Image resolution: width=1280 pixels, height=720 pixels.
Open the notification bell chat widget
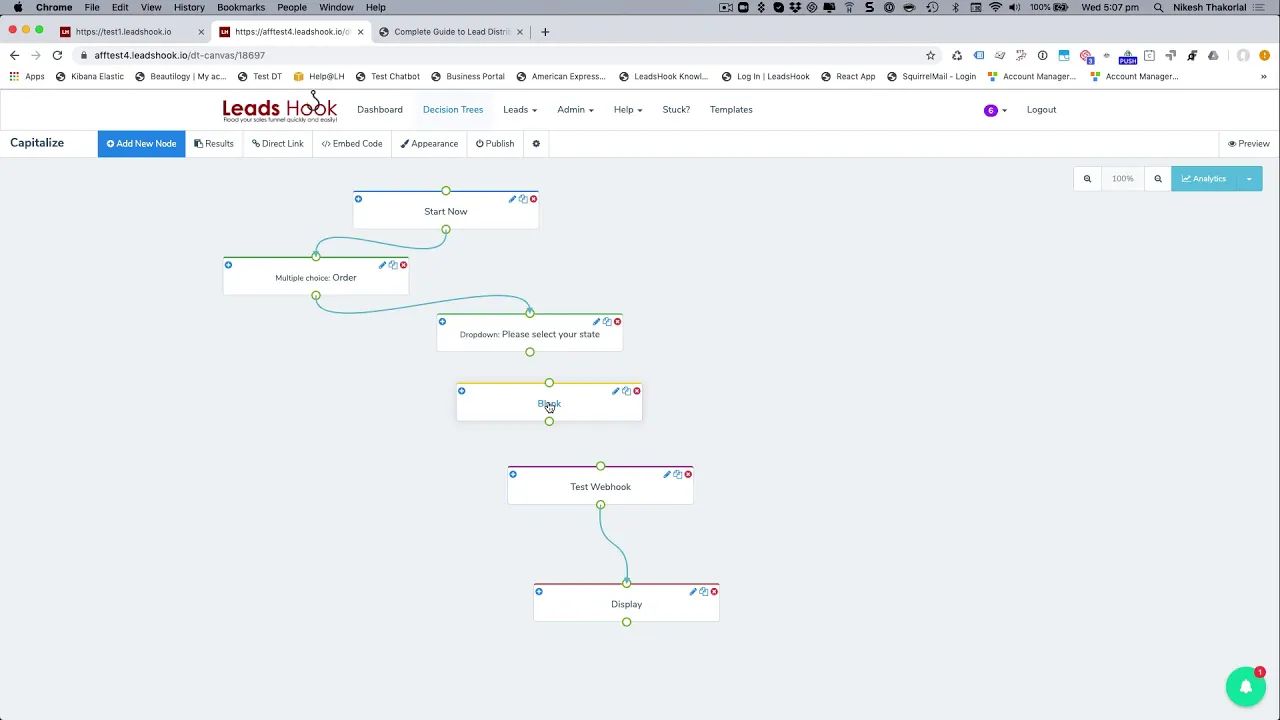pos(1246,687)
